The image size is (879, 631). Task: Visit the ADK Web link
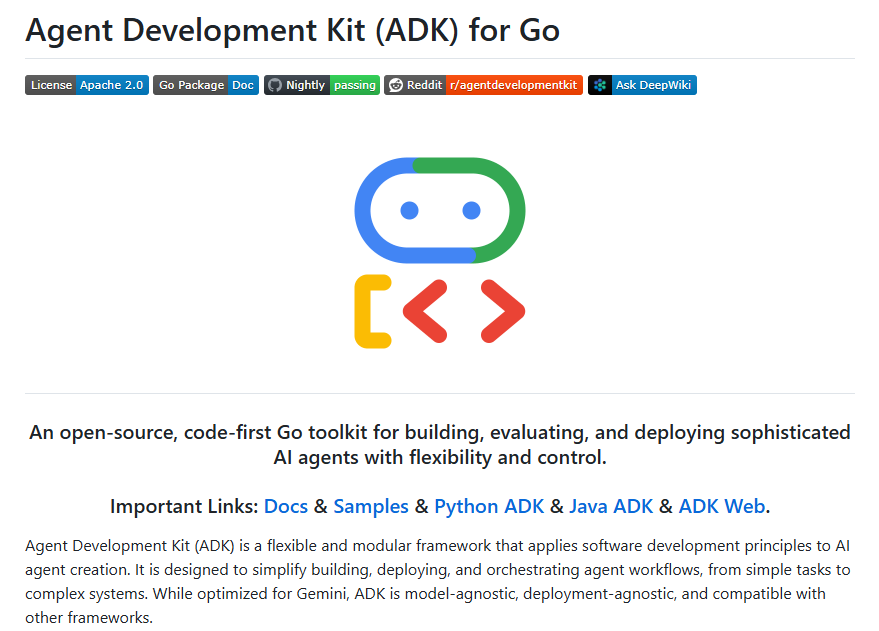click(x=722, y=507)
